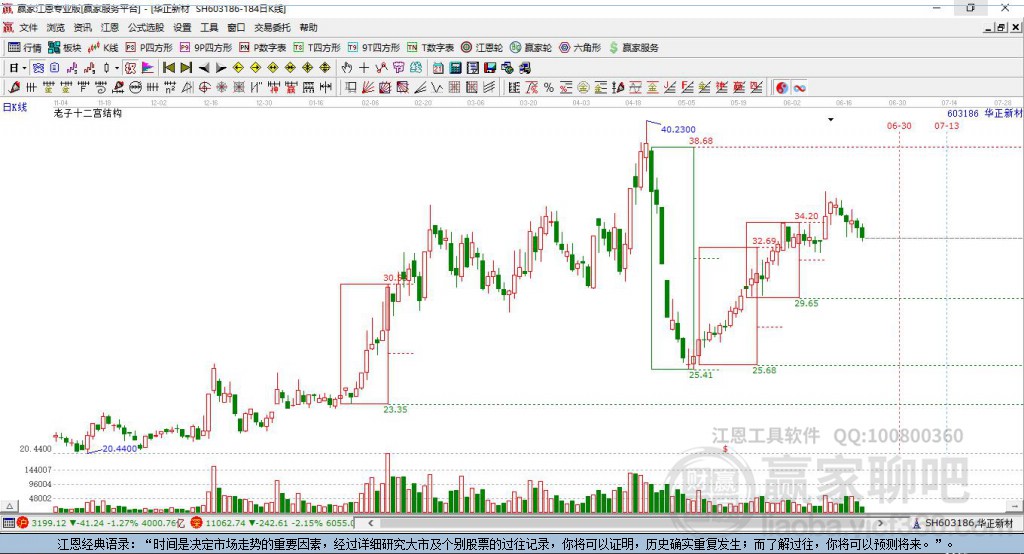Image resolution: width=1024 pixels, height=554 pixels.
Task: Open the P数字表 tool
Action: tap(263, 48)
